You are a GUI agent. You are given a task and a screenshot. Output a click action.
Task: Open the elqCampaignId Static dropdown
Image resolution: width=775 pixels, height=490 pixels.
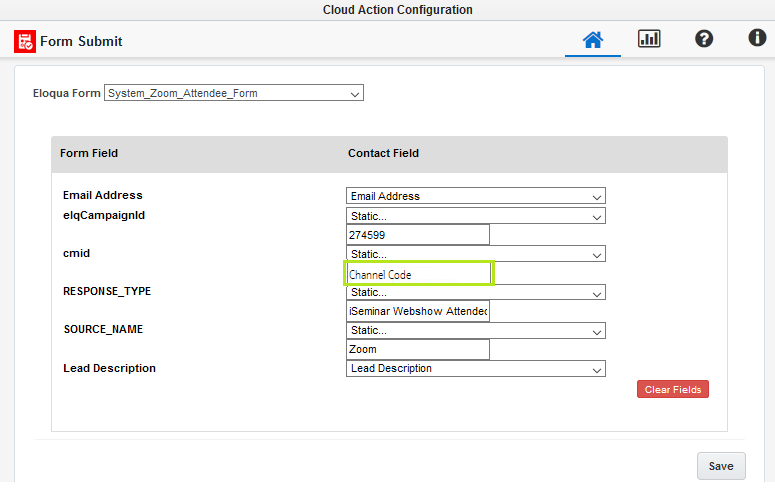[475, 216]
